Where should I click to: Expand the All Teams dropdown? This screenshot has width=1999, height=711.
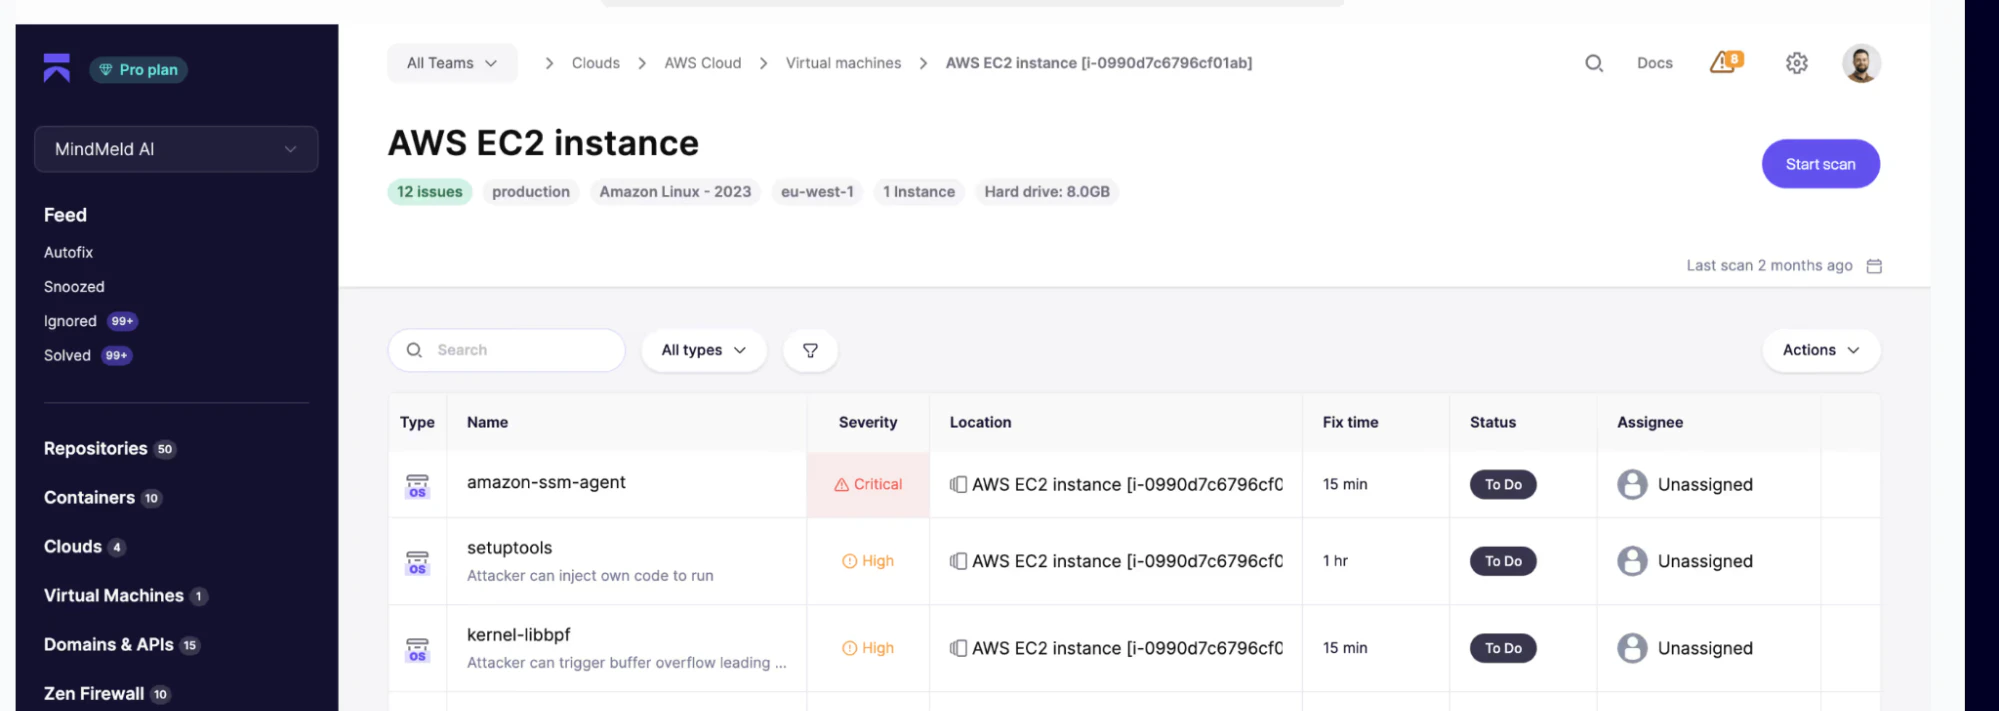pyautogui.click(x=452, y=63)
